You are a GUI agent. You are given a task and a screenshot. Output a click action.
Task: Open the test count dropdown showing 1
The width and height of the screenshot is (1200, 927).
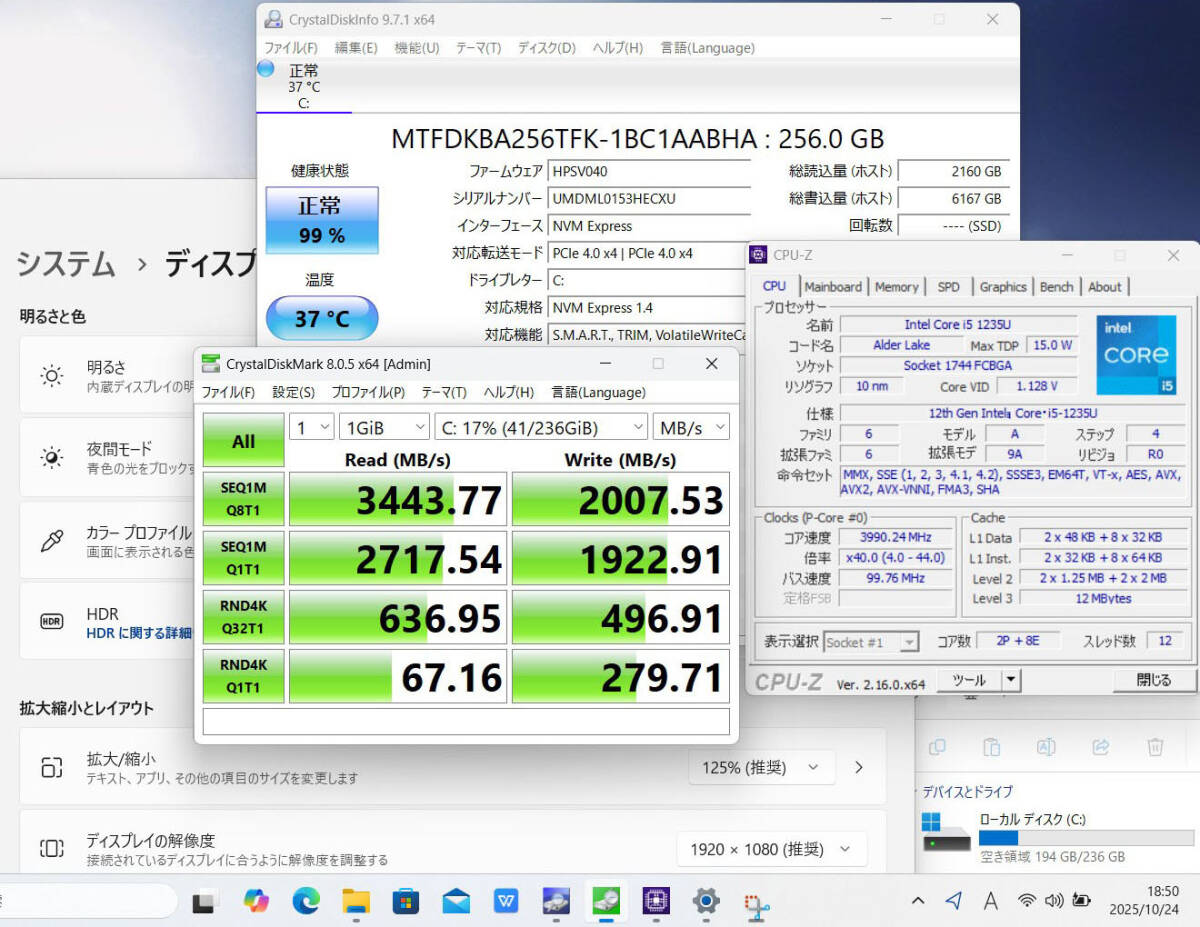pos(311,428)
